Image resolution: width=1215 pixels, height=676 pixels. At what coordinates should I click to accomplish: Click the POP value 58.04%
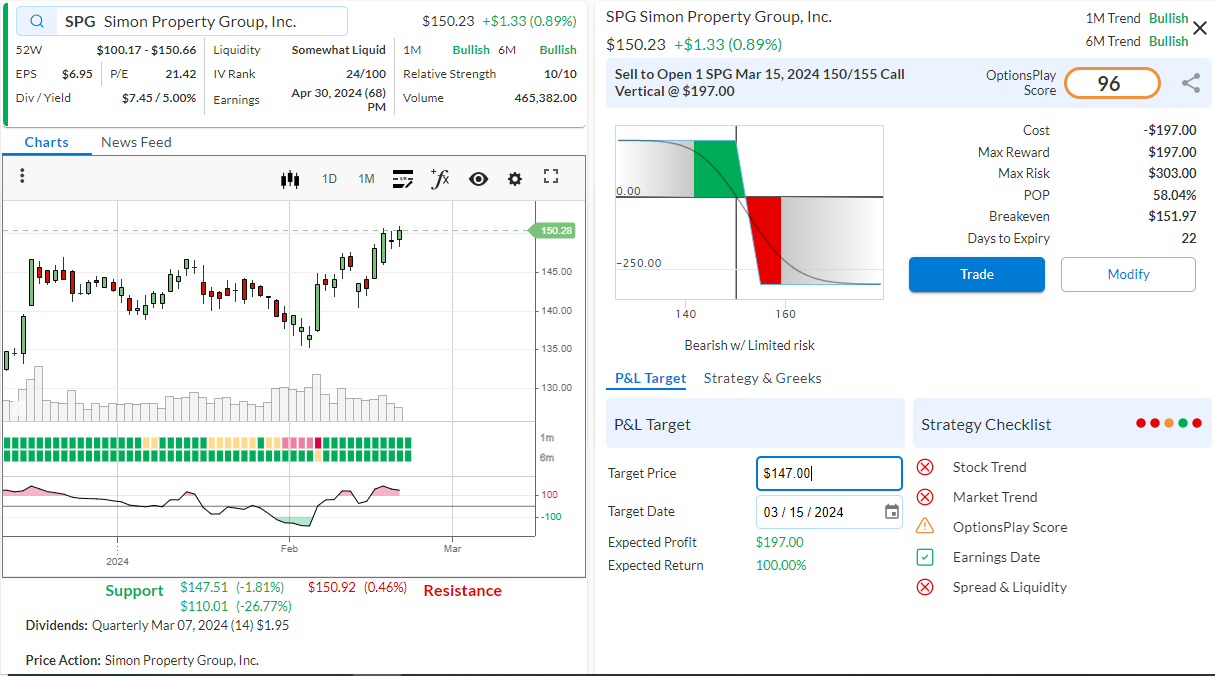click(1174, 195)
